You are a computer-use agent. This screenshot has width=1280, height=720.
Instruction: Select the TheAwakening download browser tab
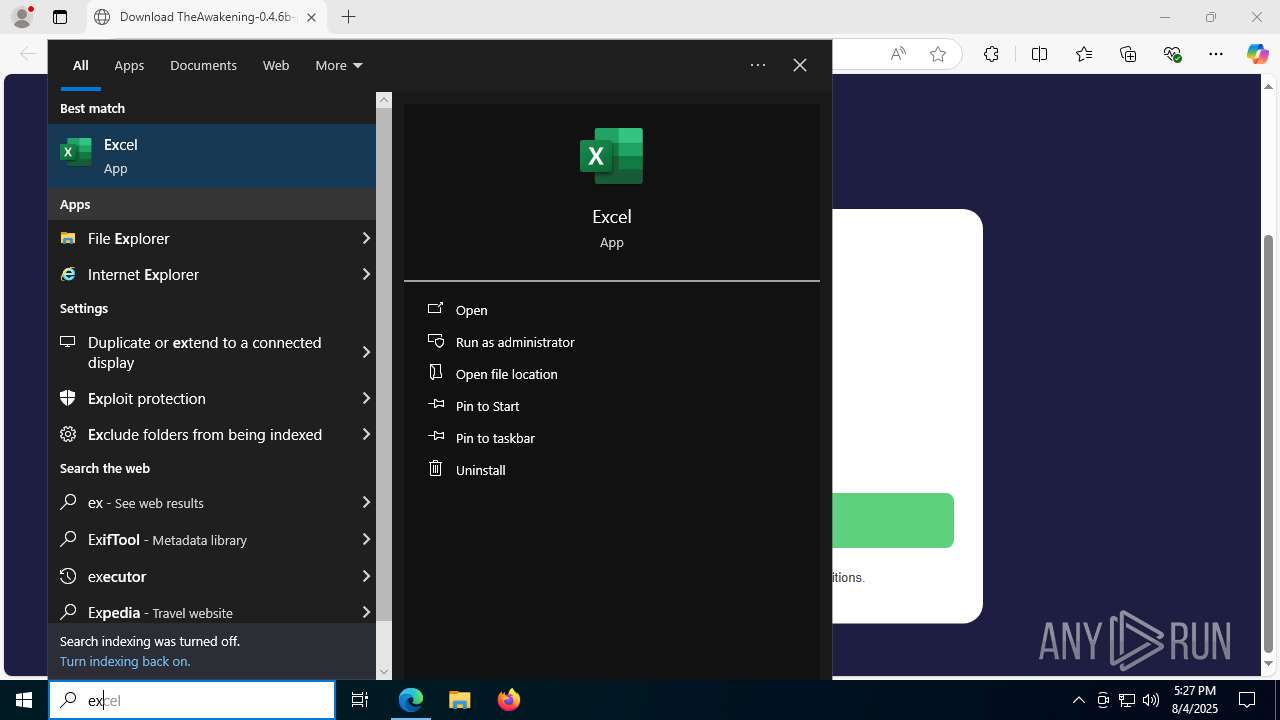click(206, 17)
